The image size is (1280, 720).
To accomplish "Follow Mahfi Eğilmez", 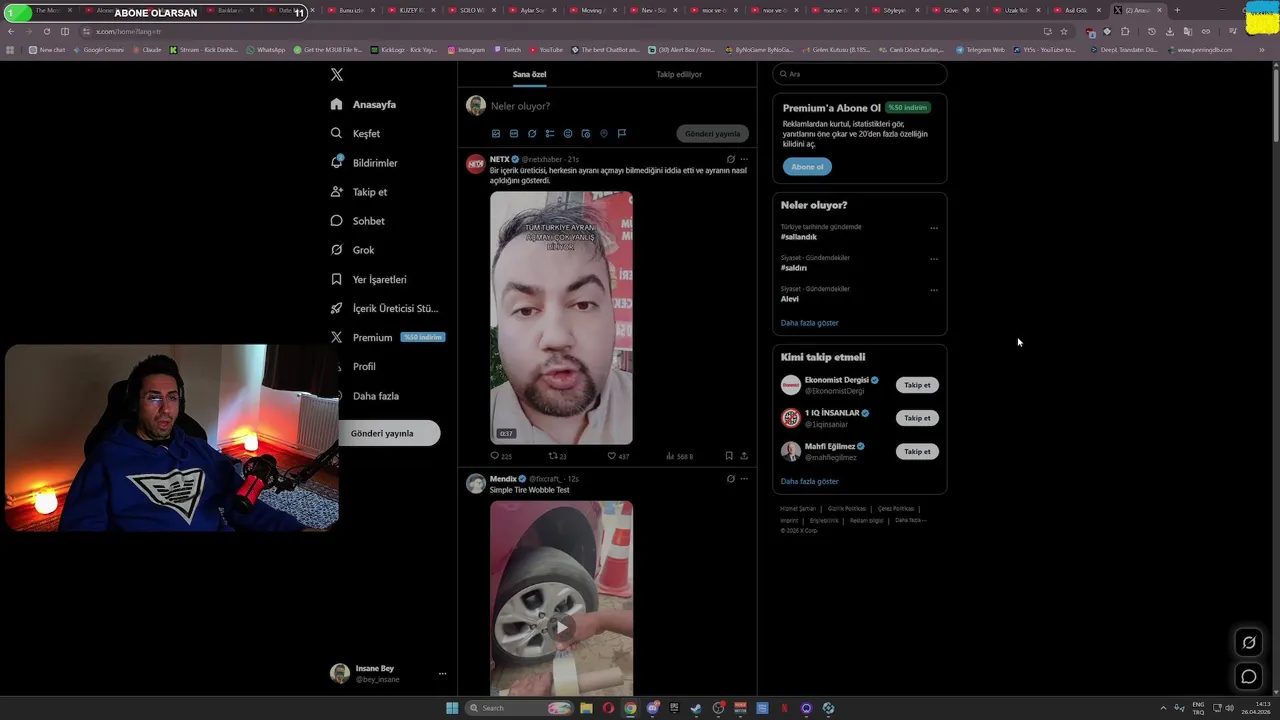I will 917,451.
